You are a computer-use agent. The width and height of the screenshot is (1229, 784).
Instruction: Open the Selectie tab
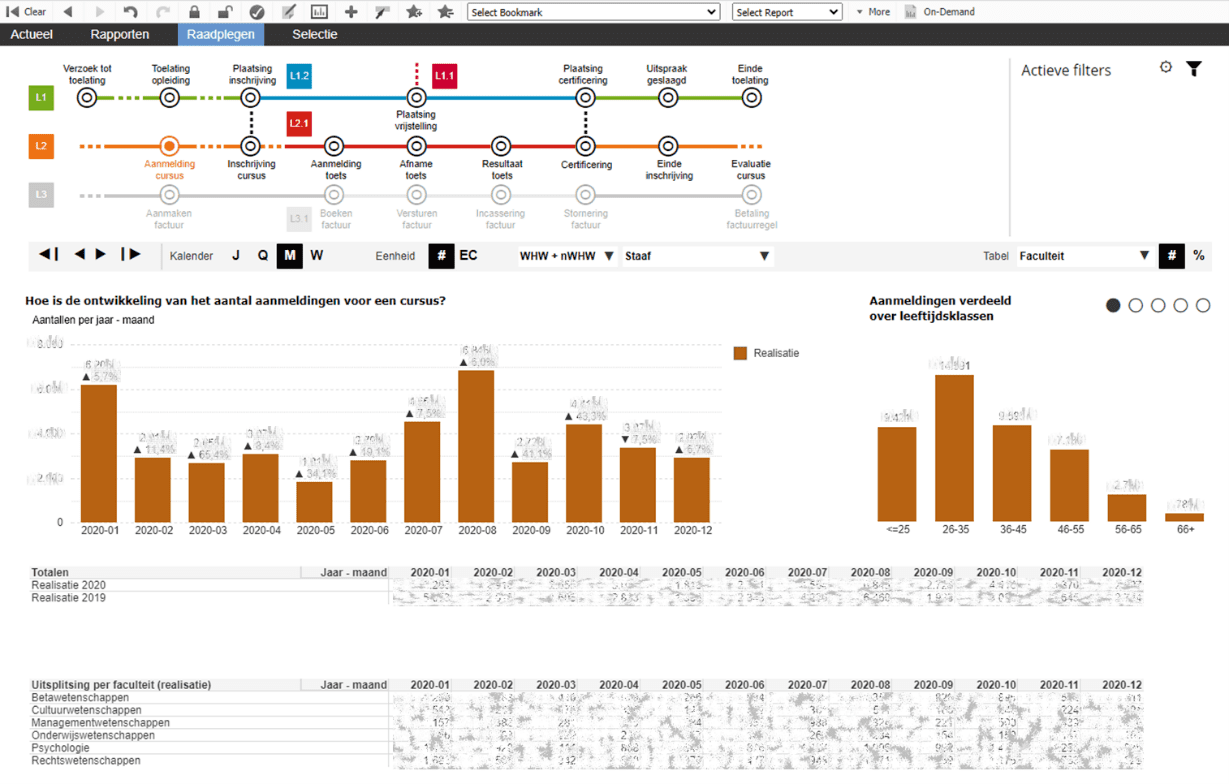[314, 35]
